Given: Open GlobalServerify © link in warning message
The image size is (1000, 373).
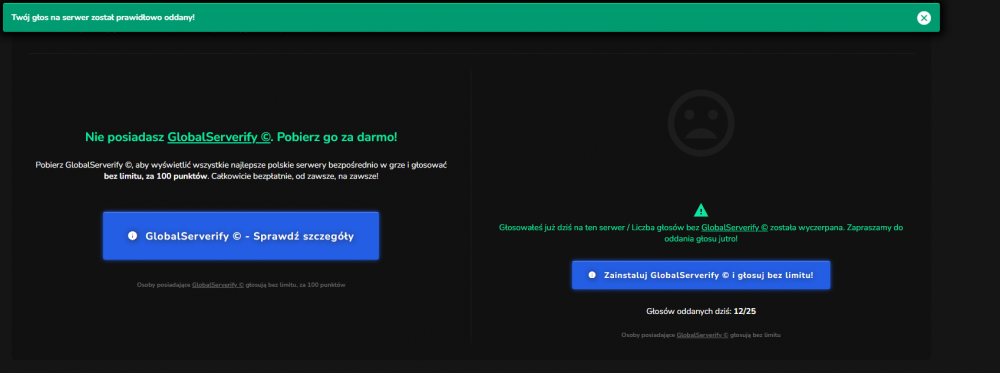Looking at the screenshot, I should 734,227.
